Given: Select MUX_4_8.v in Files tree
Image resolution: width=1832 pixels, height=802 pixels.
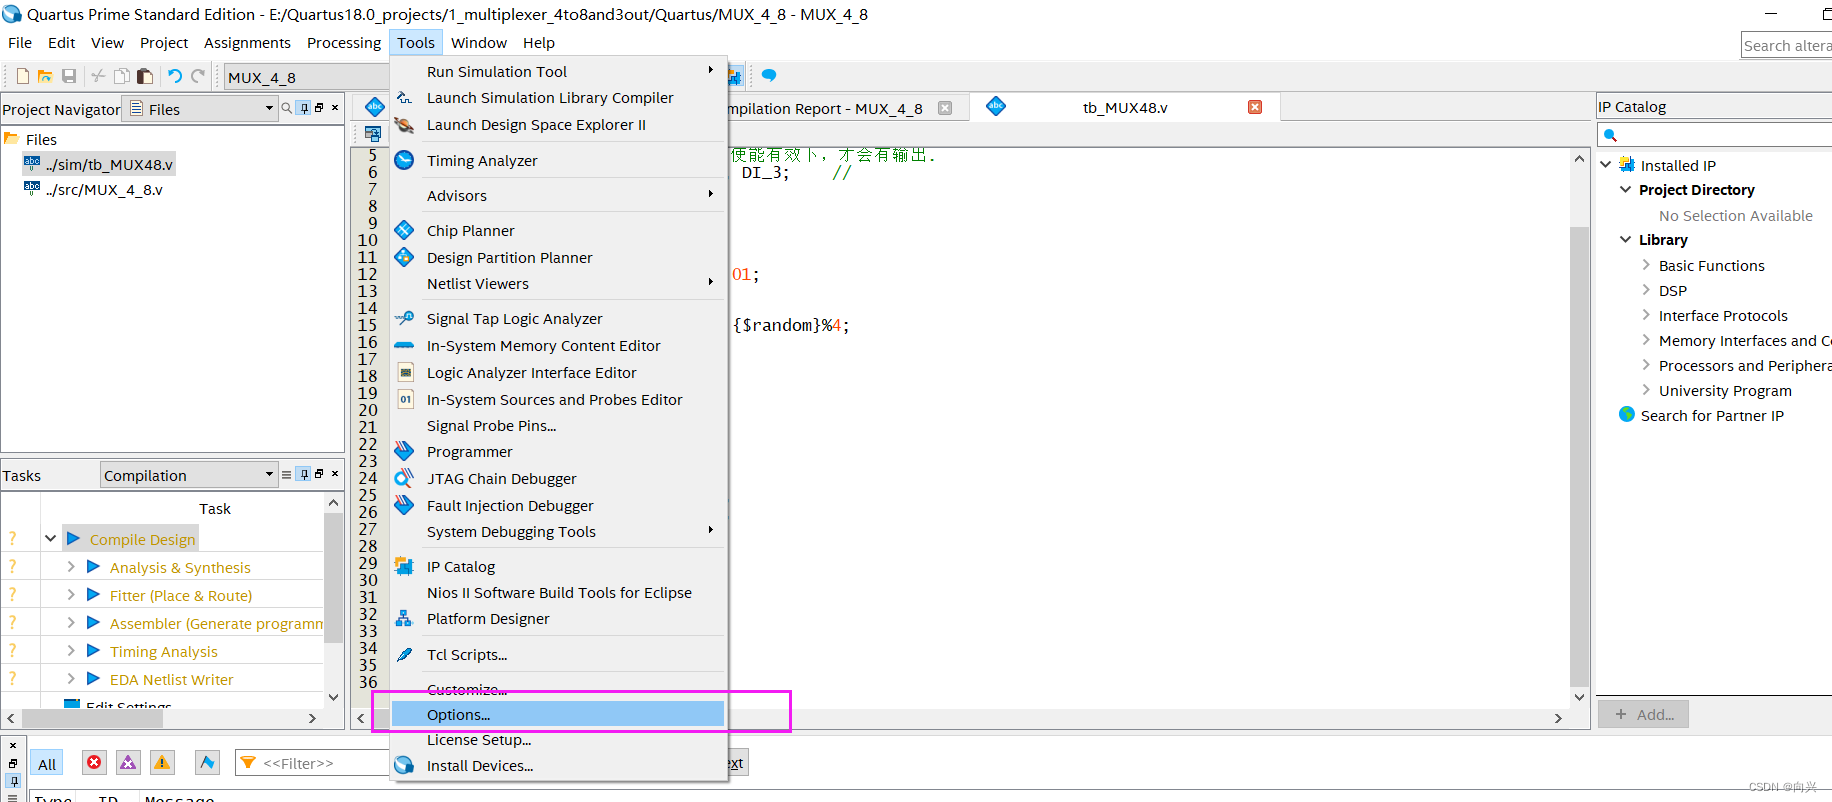Looking at the screenshot, I should tap(103, 189).
